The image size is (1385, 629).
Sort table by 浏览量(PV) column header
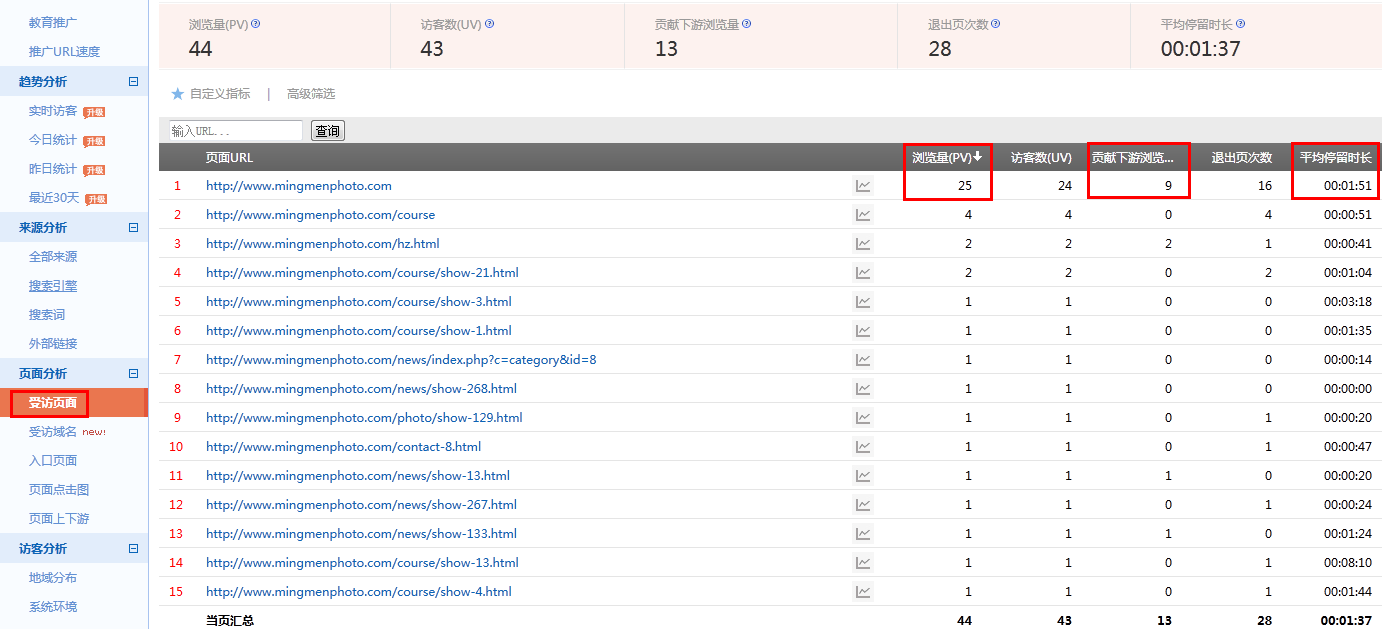tap(947, 157)
